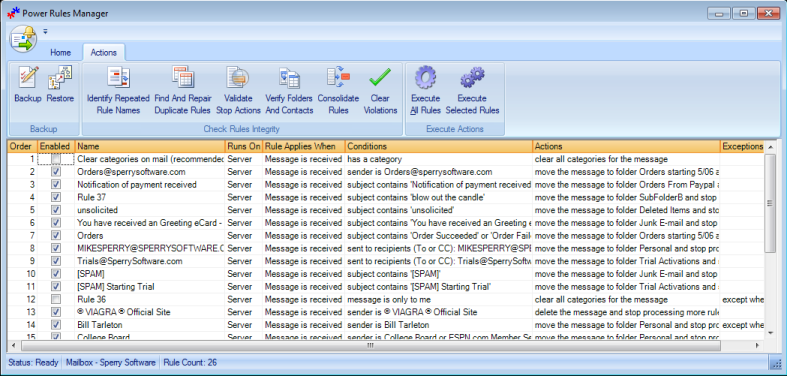Click the Rule Applies When column header

click(304, 147)
